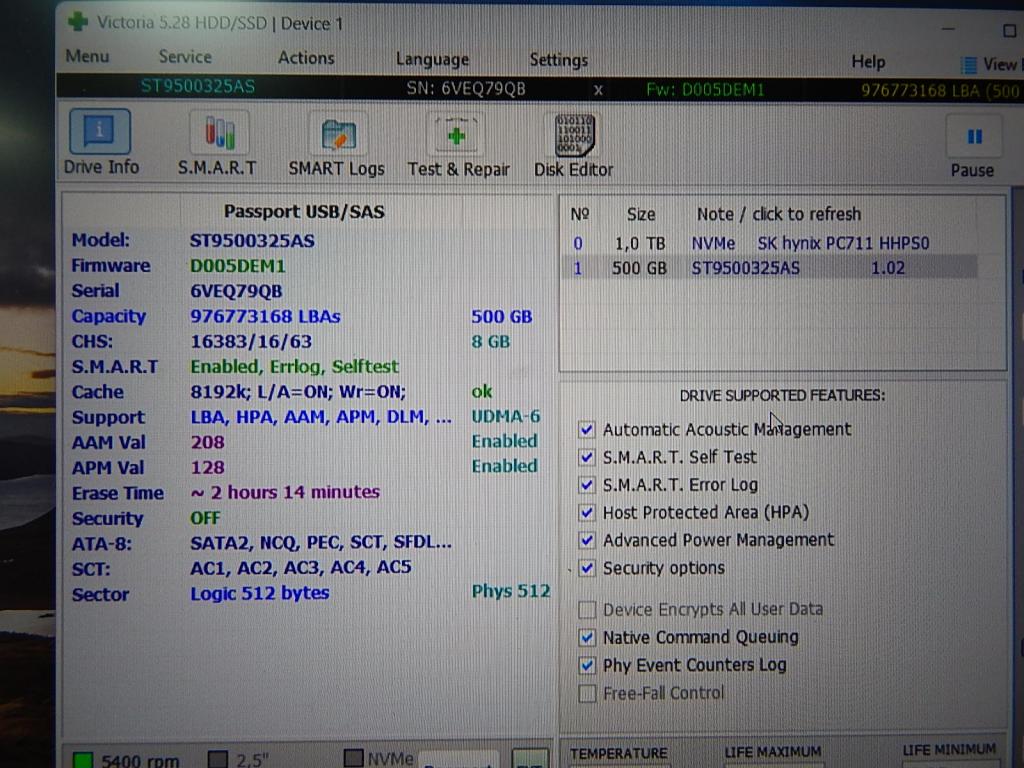Toggle Free-Fall Control checkbox
Screen dimensions: 1024x768
click(586, 693)
